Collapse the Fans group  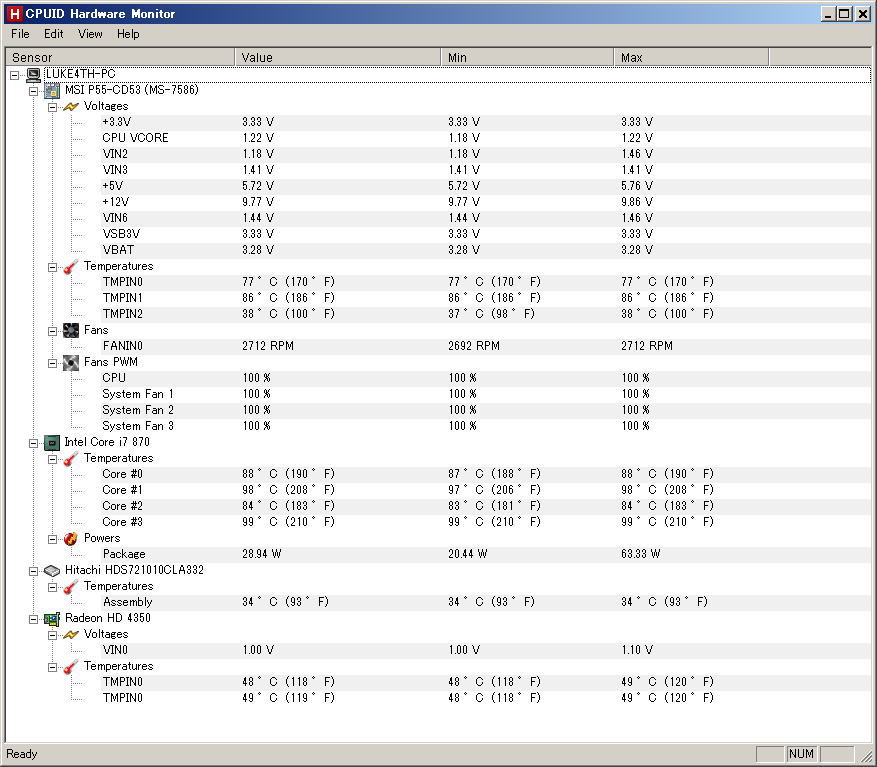pos(53,331)
